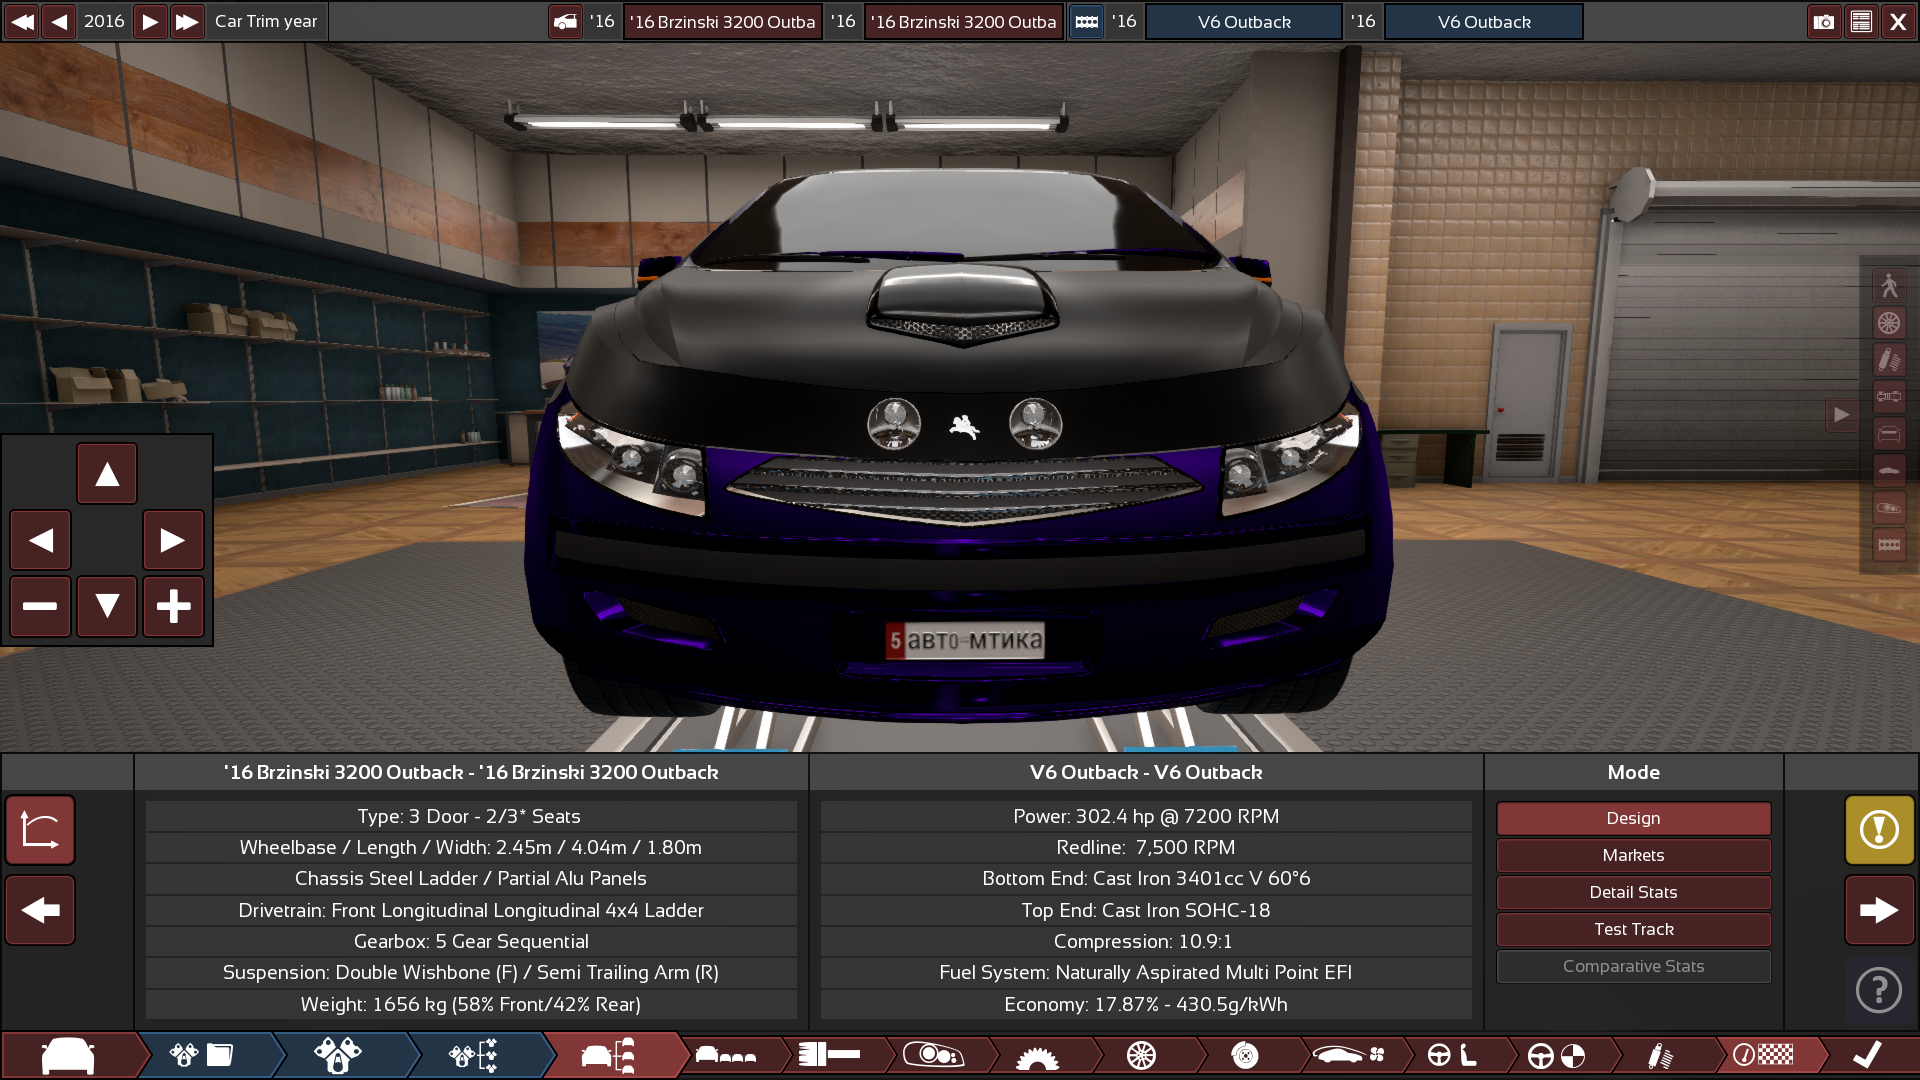Click the yellow warning indicator button

pyautogui.click(x=1879, y=830)
